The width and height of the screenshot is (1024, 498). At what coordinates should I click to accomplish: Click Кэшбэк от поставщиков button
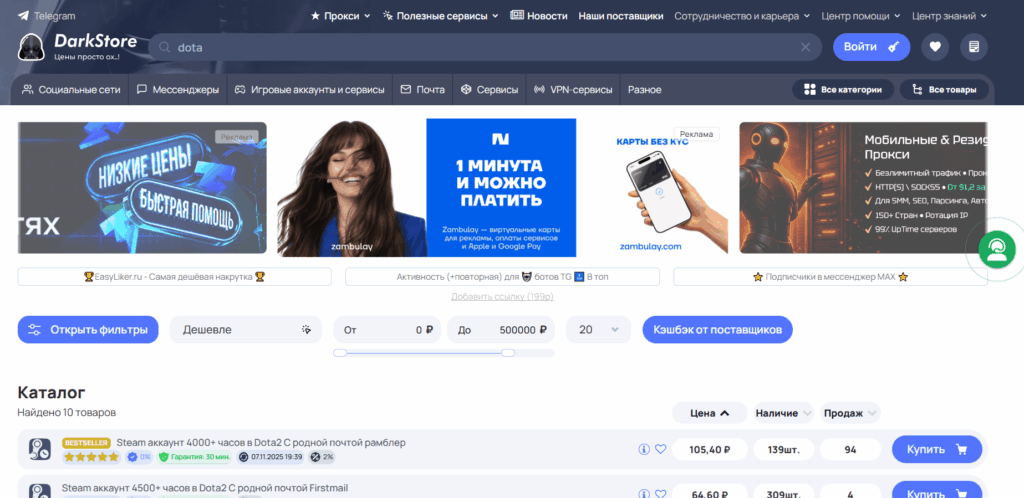coord(717,330)
